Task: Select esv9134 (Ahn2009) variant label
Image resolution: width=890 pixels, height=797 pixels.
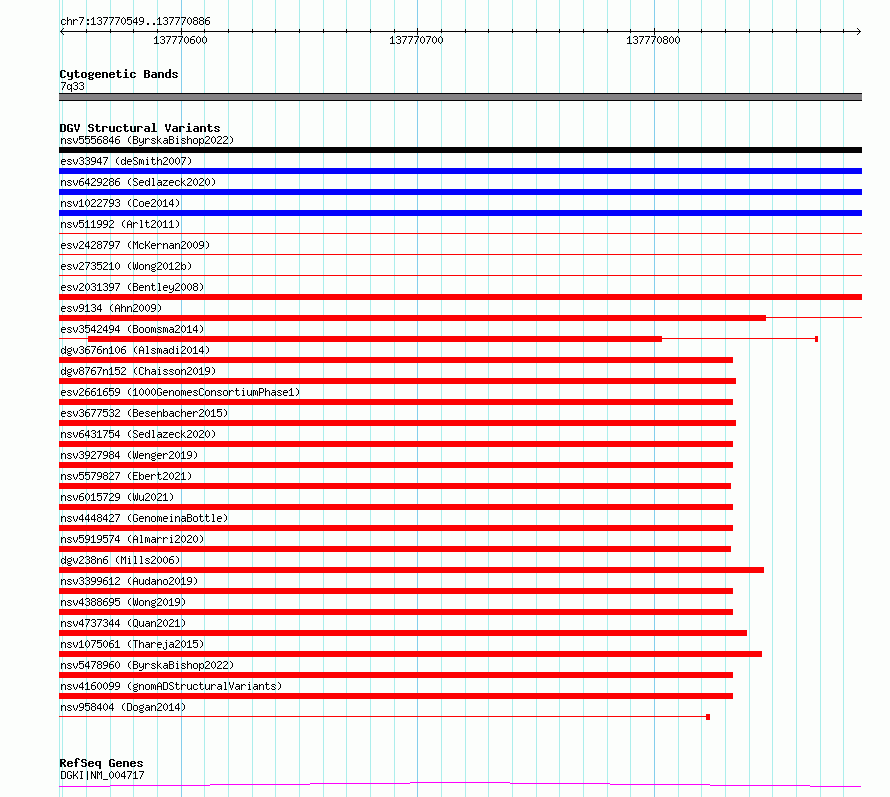Action: 111,308
